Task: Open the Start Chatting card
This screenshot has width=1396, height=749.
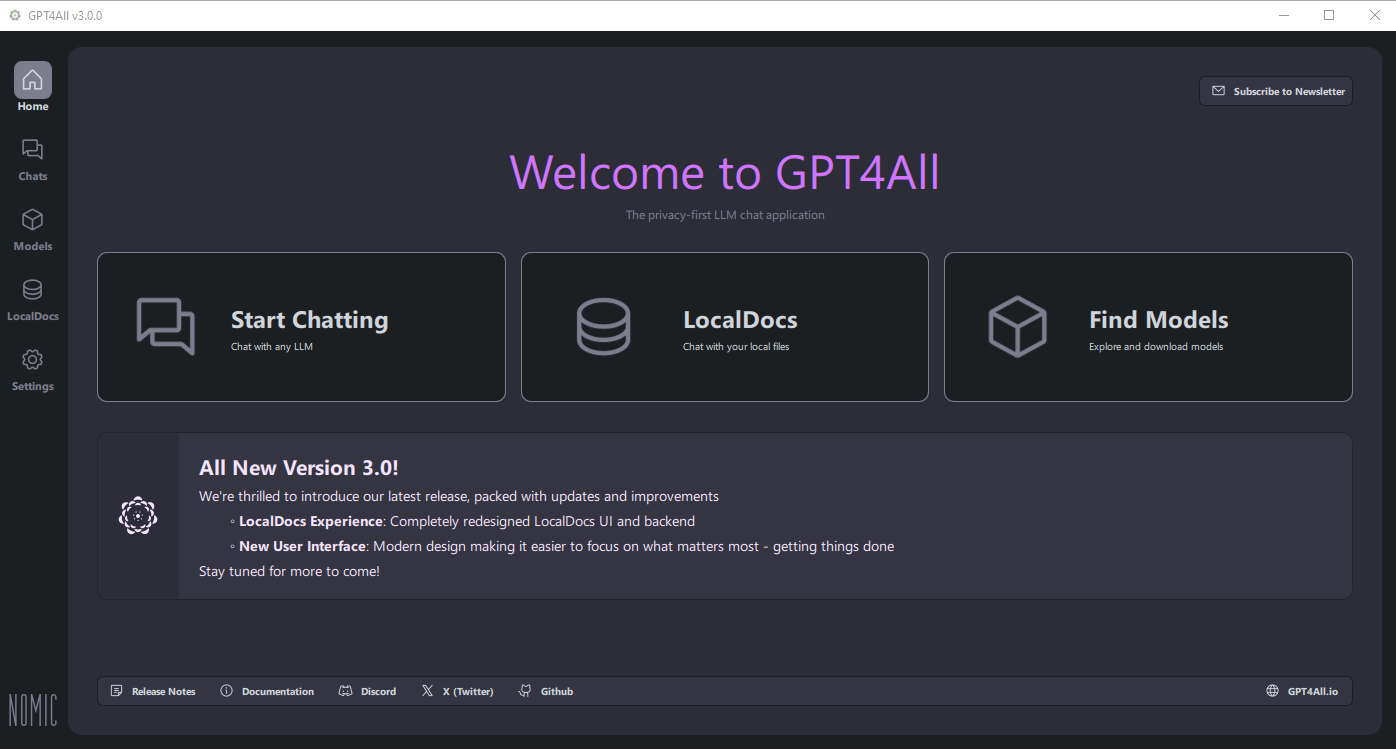Action: [301, 326]
